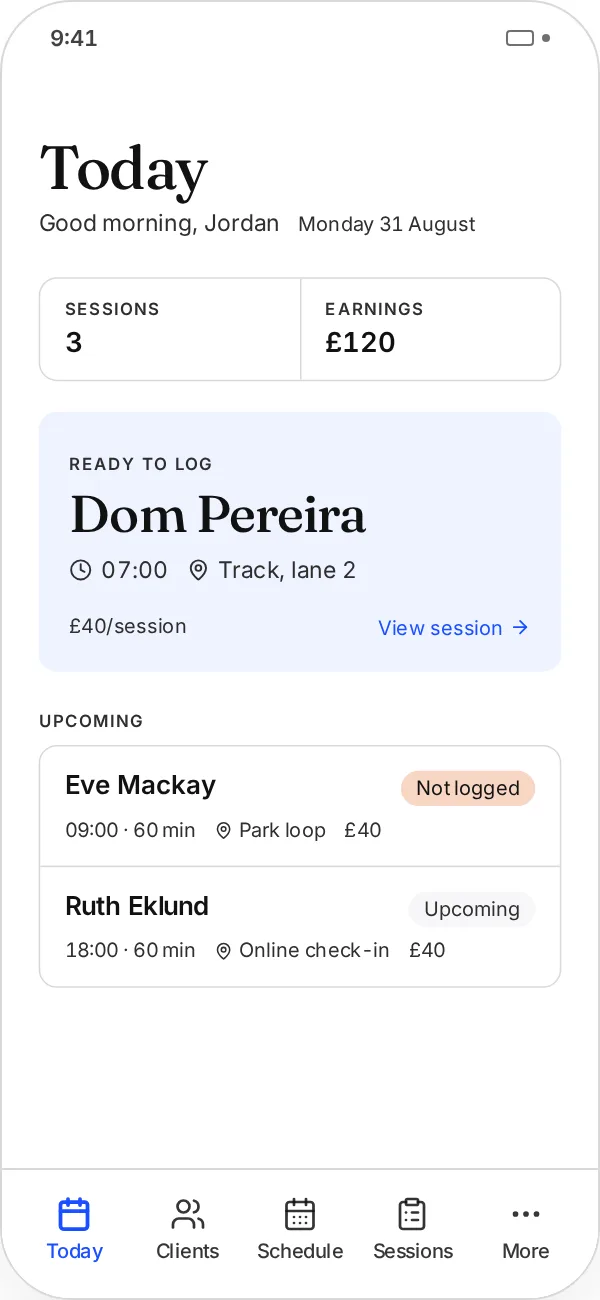Open Ruth Eklund's upcoming session row

[x=300, y=927]
